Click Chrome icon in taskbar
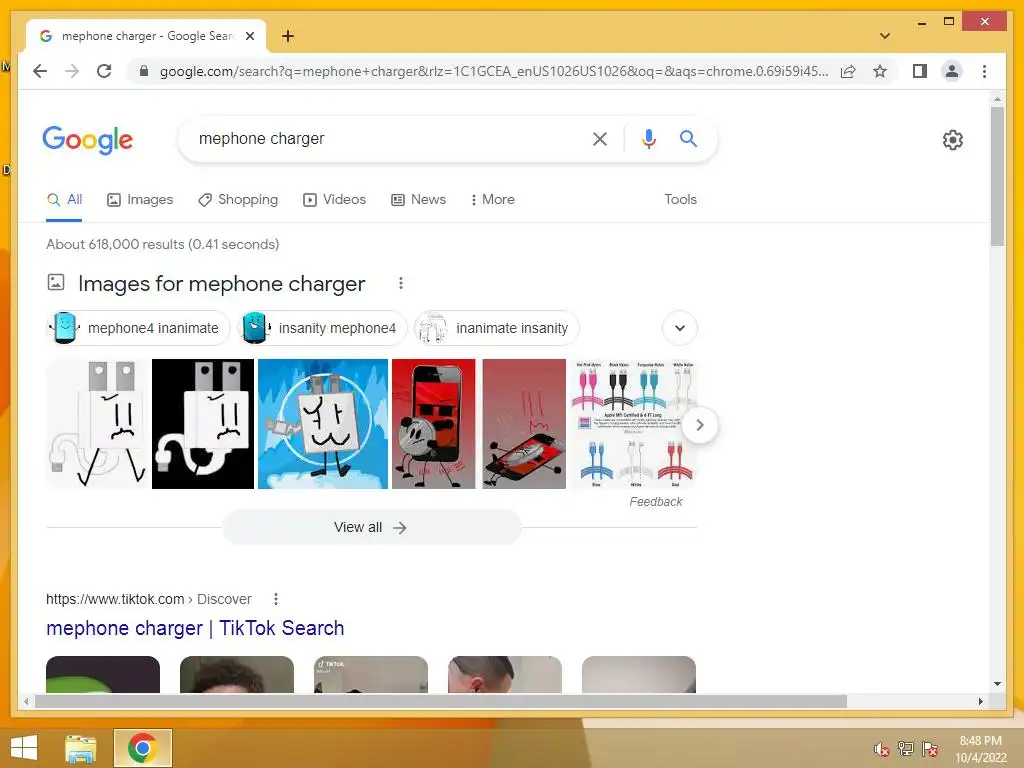 142,748
